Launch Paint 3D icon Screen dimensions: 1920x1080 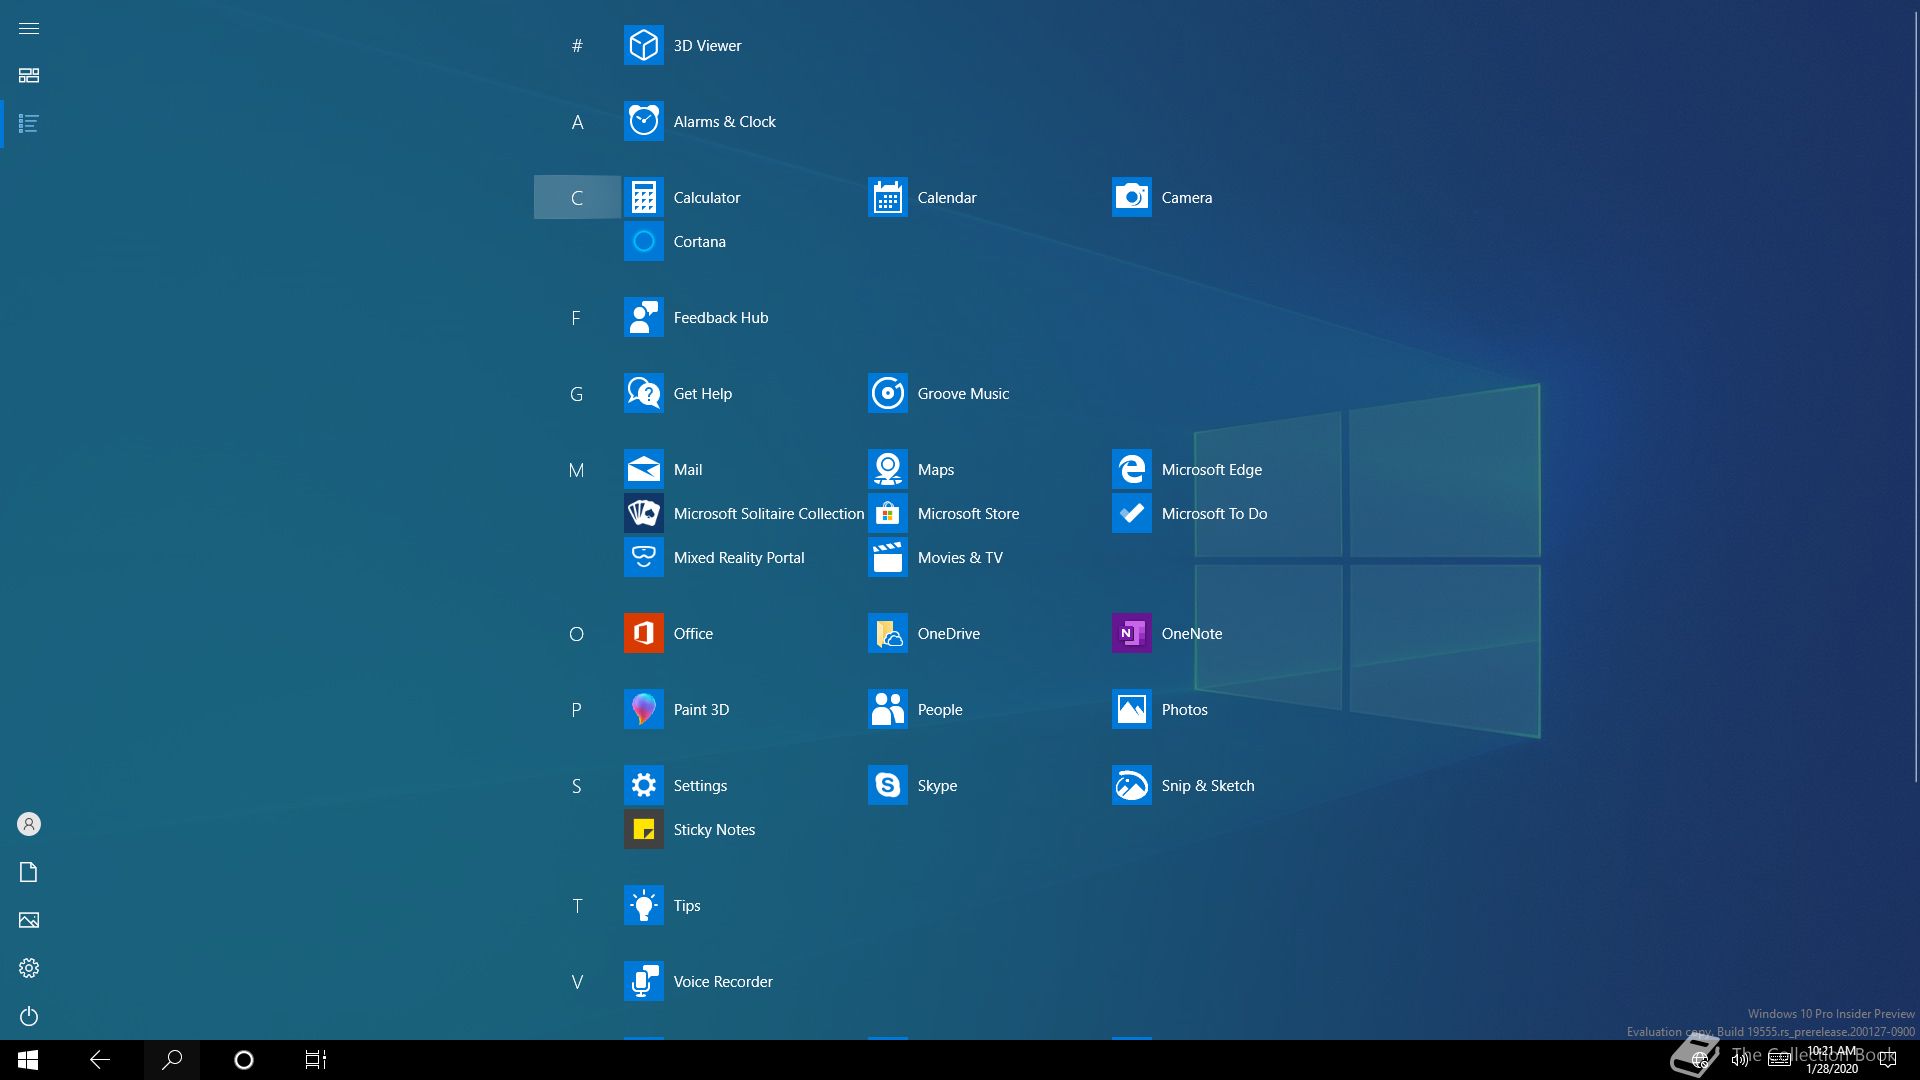[643, 709]
